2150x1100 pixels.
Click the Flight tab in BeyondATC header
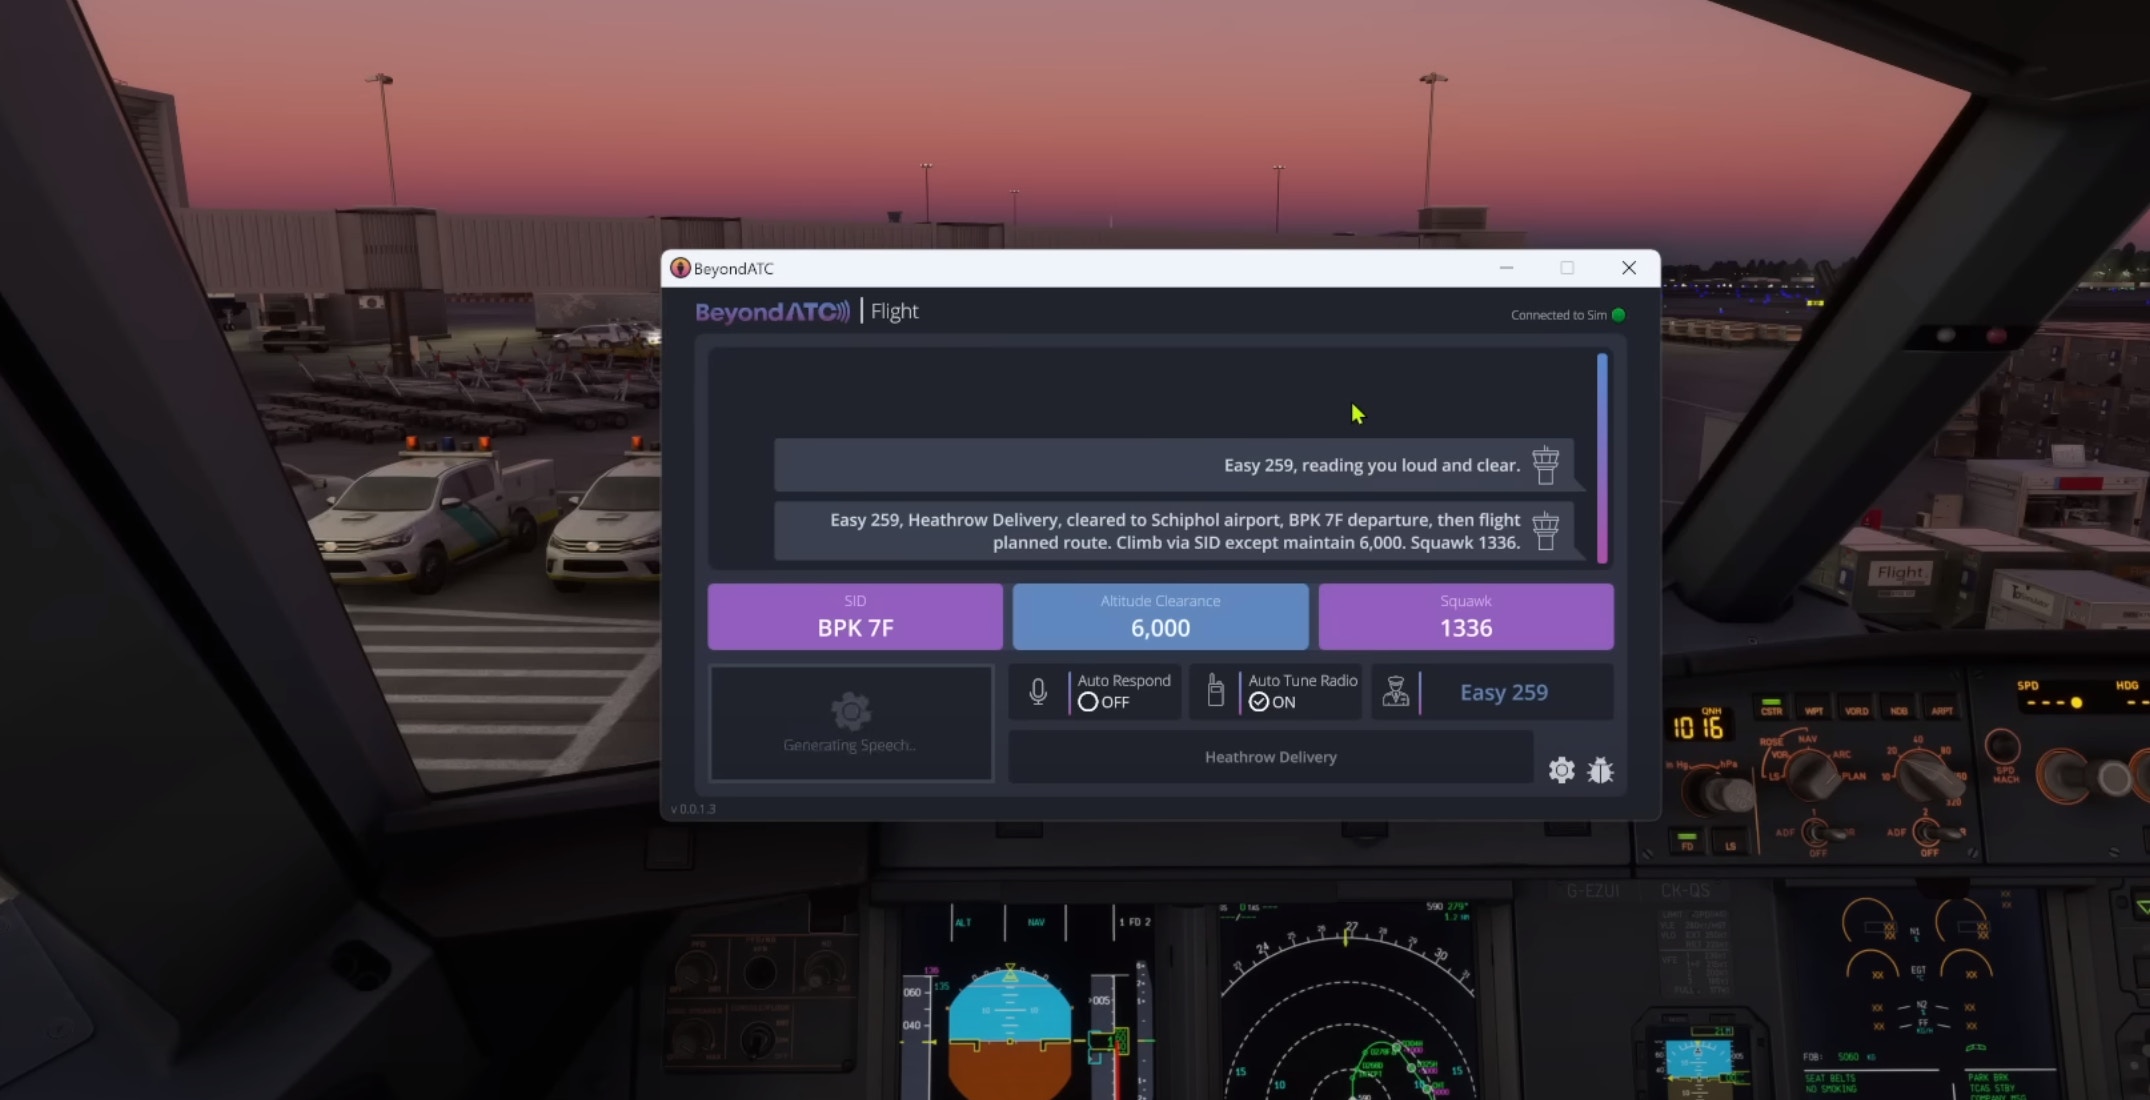click(x=893, y=310)
